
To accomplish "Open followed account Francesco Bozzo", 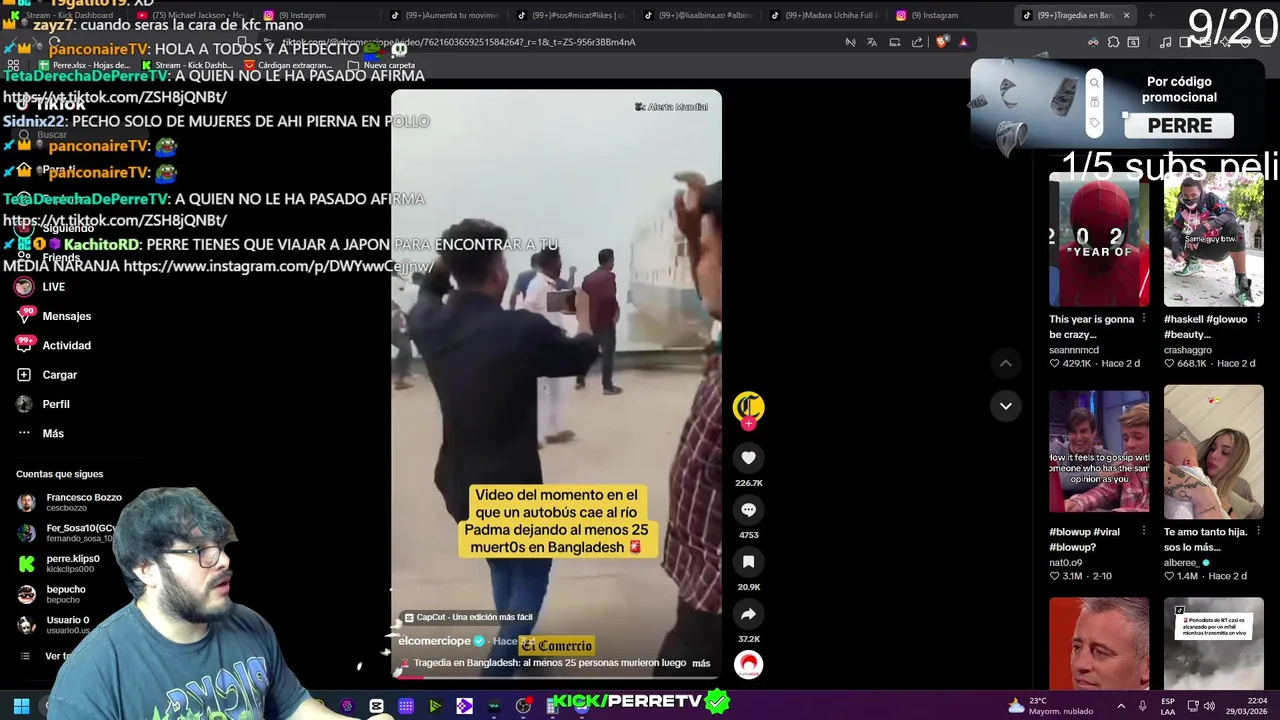I will click(69, 502).
